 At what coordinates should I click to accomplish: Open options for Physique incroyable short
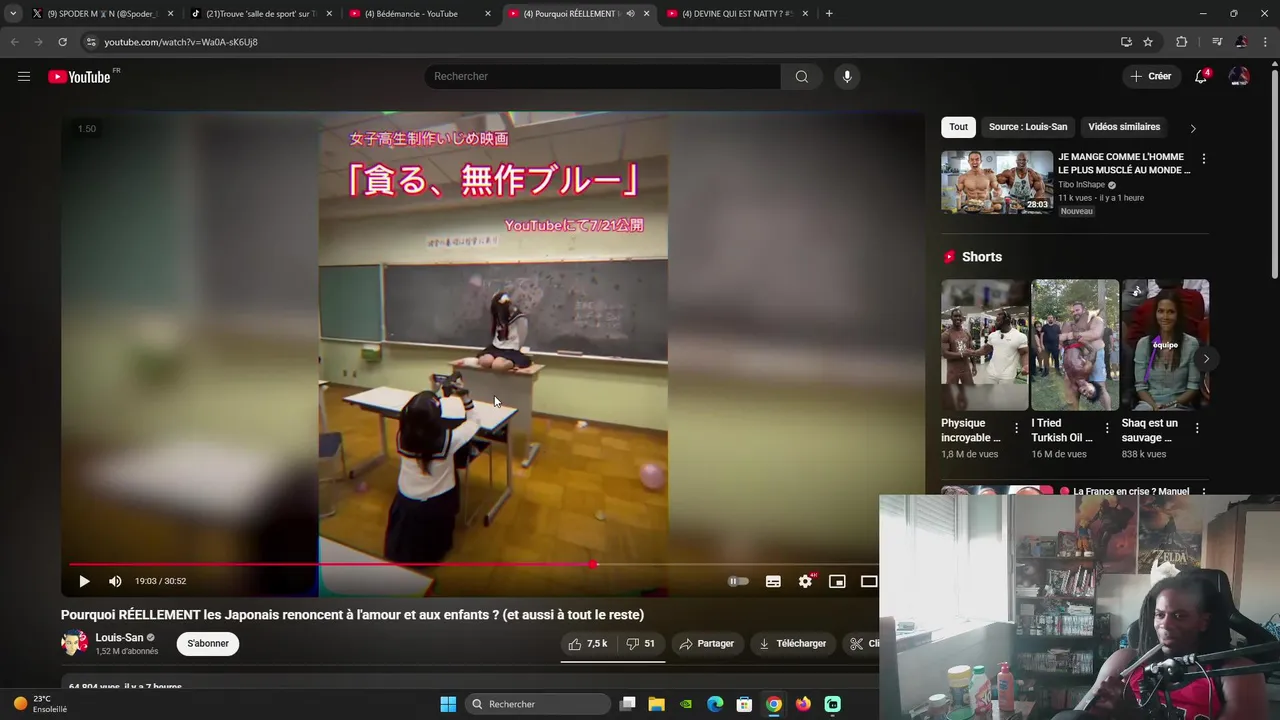click(1017, 428)
